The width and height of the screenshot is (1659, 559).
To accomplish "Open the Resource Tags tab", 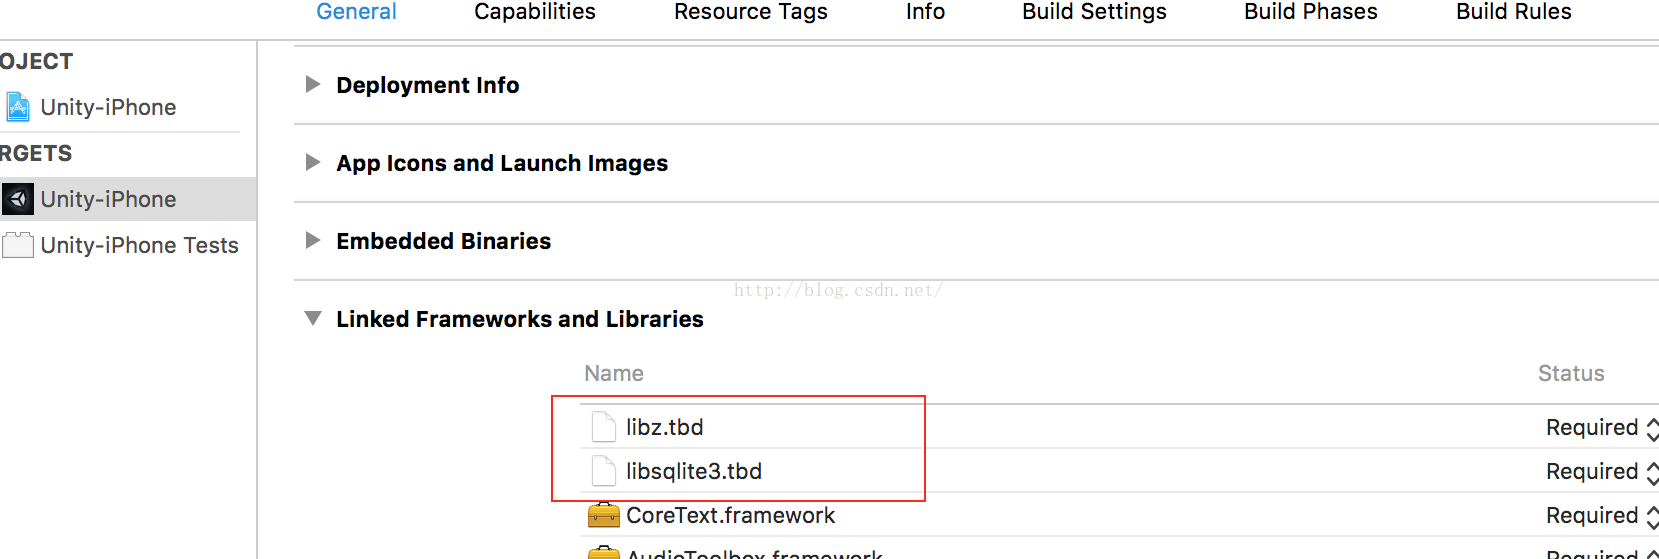I will (751, 12).
